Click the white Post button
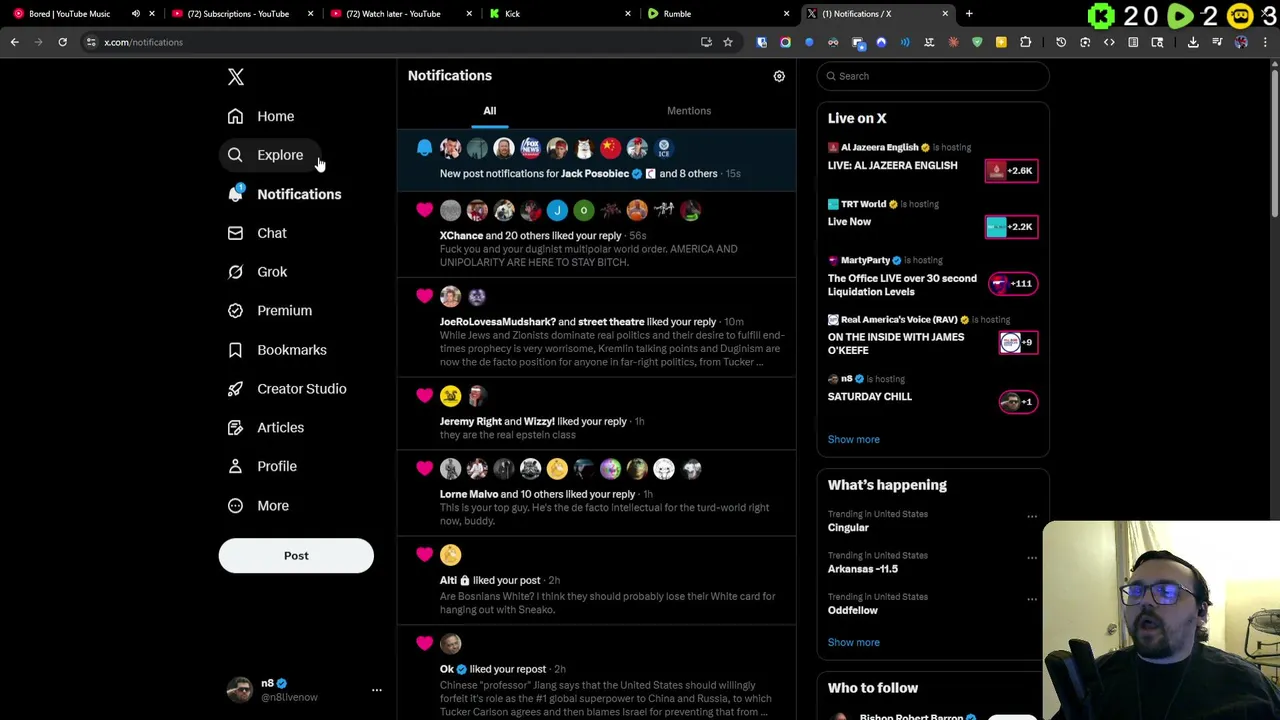The height and width of the screenshot is (720, 1280). coord(296,556)
